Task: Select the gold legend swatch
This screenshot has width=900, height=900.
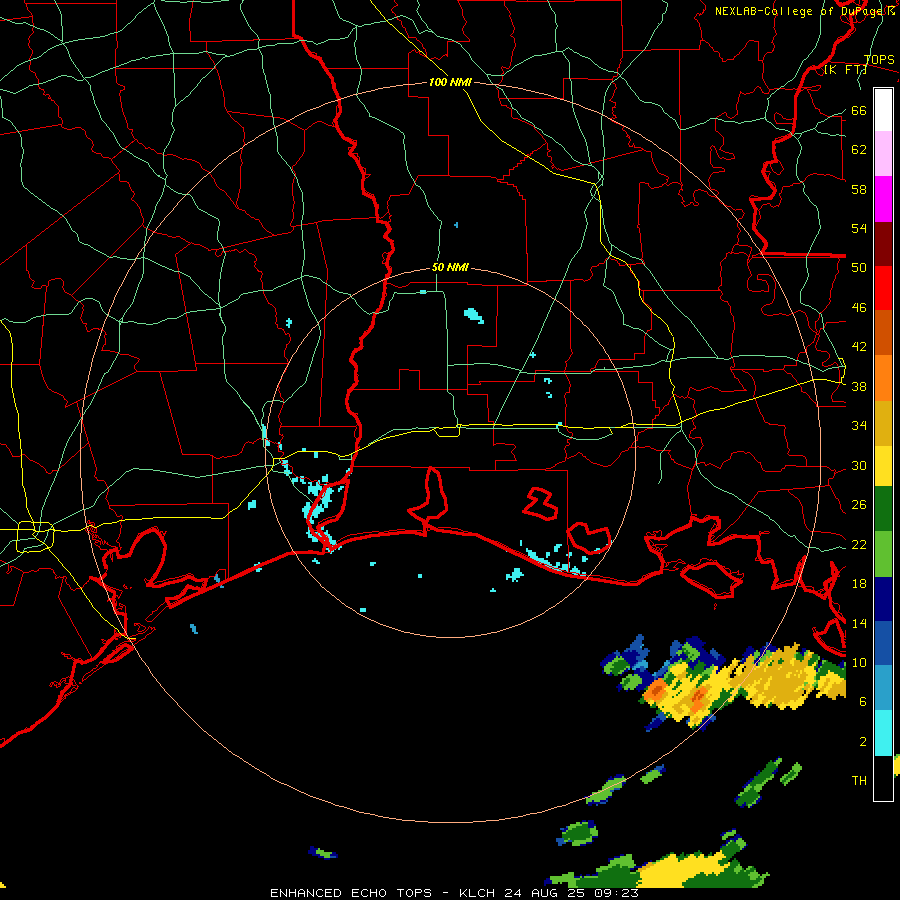Action: 883,423
